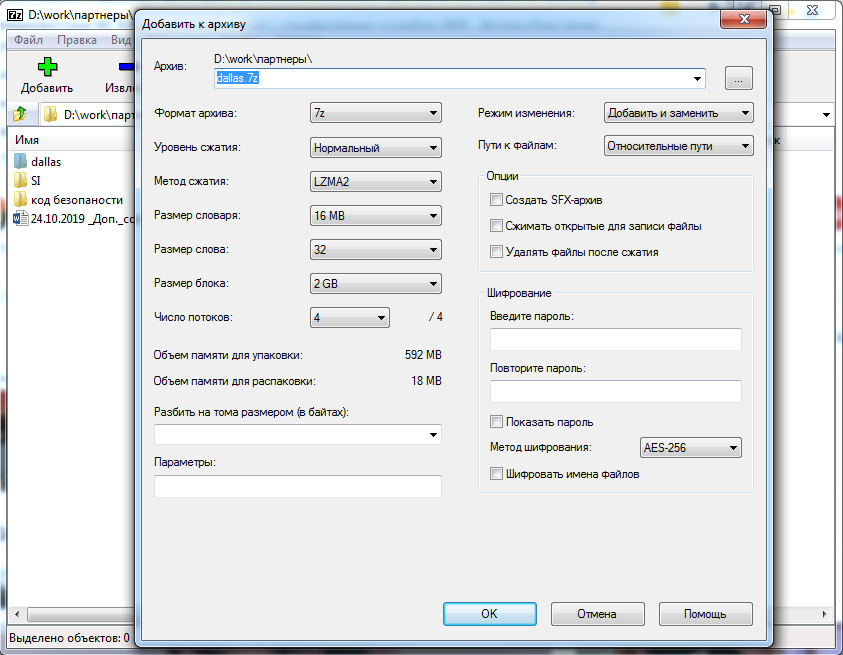Select dallas folder name in list
Screen dimensions: 843x655
point(46,161)
